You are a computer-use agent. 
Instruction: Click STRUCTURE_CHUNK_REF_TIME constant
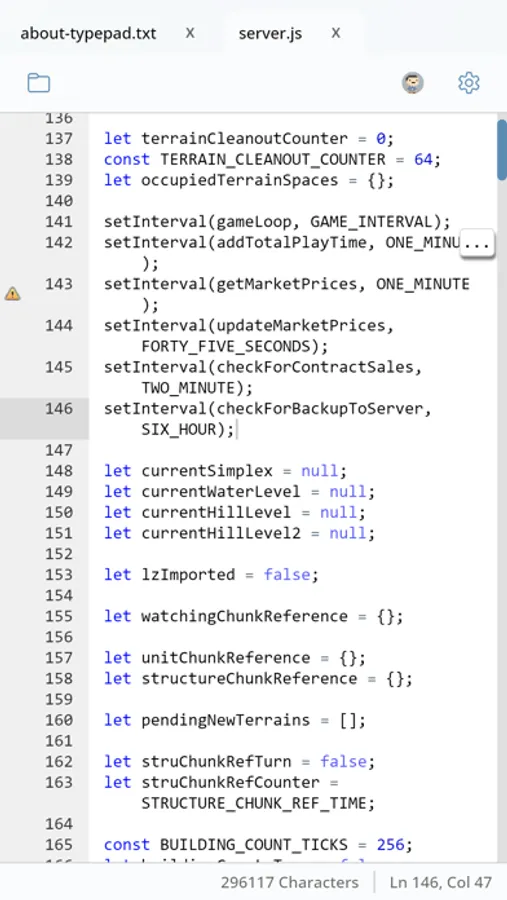click(x=254, y=803)
